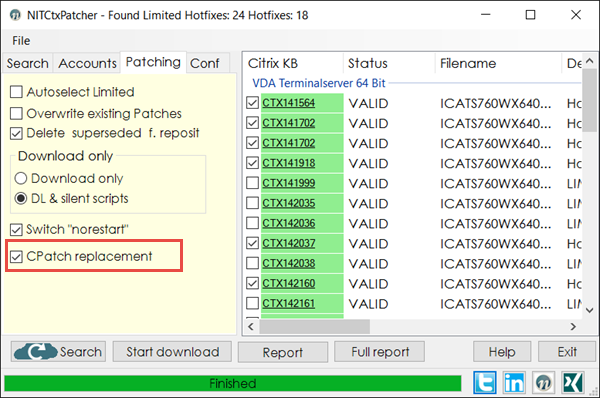Open the Xing icon link
Screen dimensions: 600x398
(x=573, y=382)
